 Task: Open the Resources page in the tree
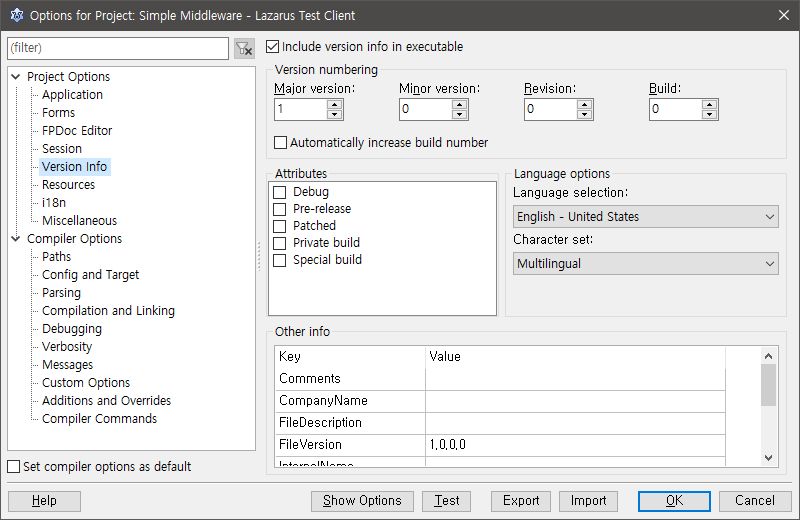pyautogui.click(x=68, y=185)
